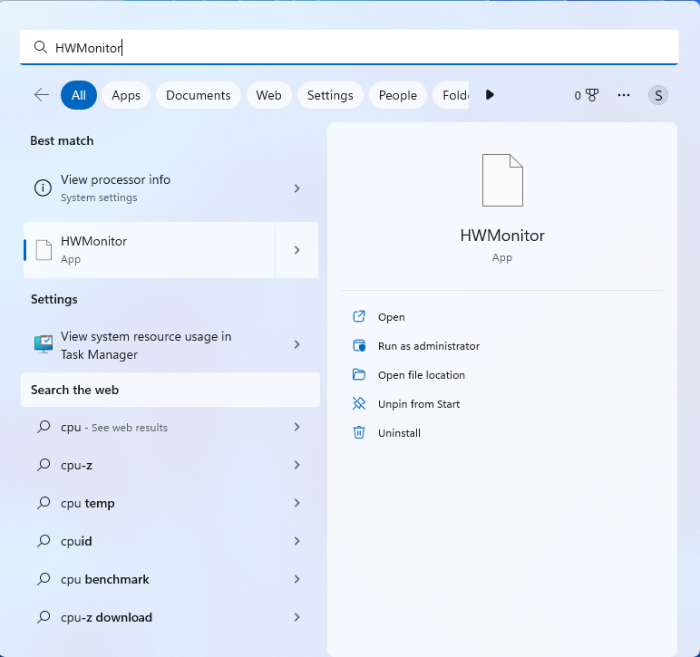Show more filter tabs with the play arrow

pyautogui.click(x=490, y=95)
